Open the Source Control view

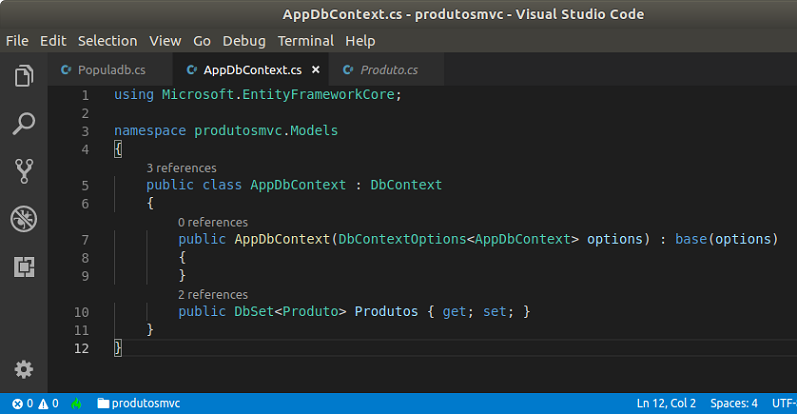coord(24,171)
